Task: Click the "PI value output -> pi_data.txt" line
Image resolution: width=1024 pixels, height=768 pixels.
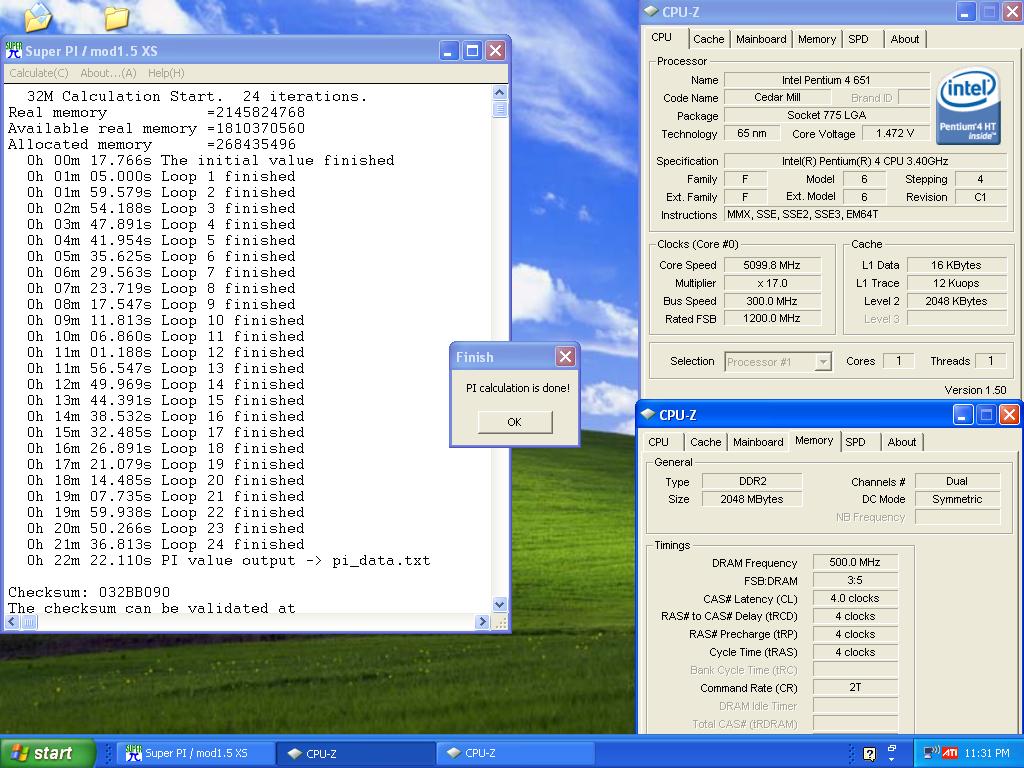Action: point(229,561)
